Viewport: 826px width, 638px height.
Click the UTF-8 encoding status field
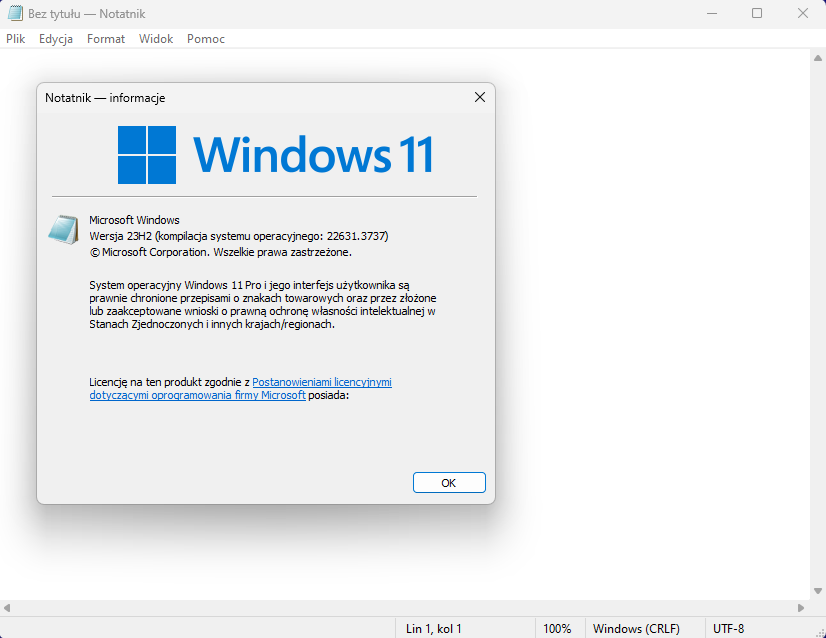pos(728,629)
